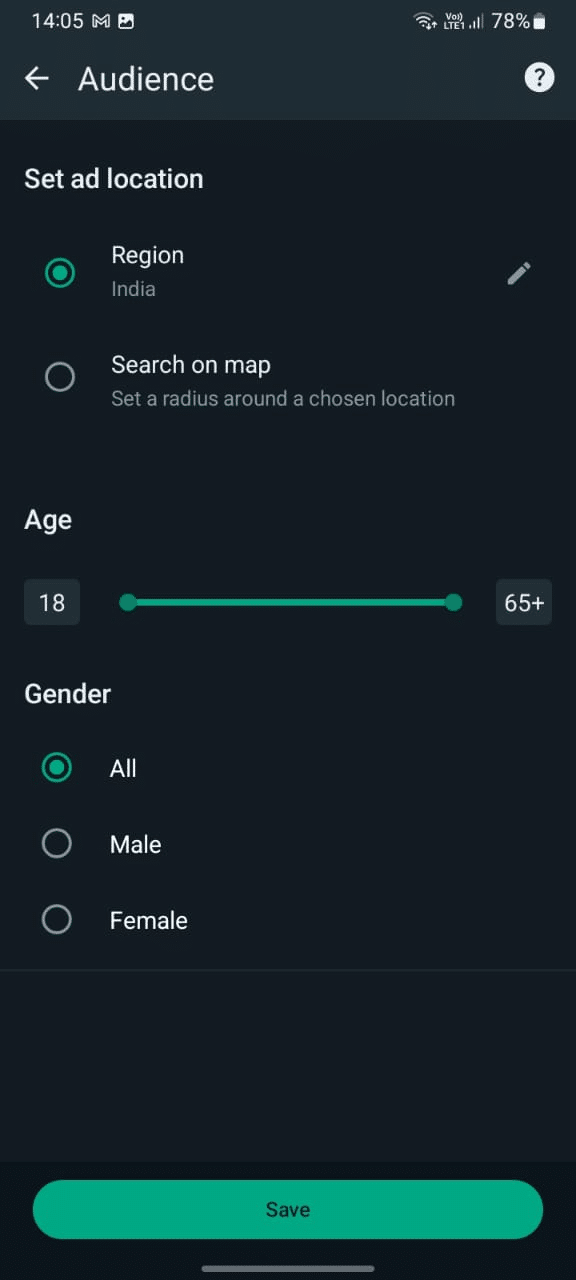
Task: Tap the back arrow to exit Audience
Action: coord(36,78)
